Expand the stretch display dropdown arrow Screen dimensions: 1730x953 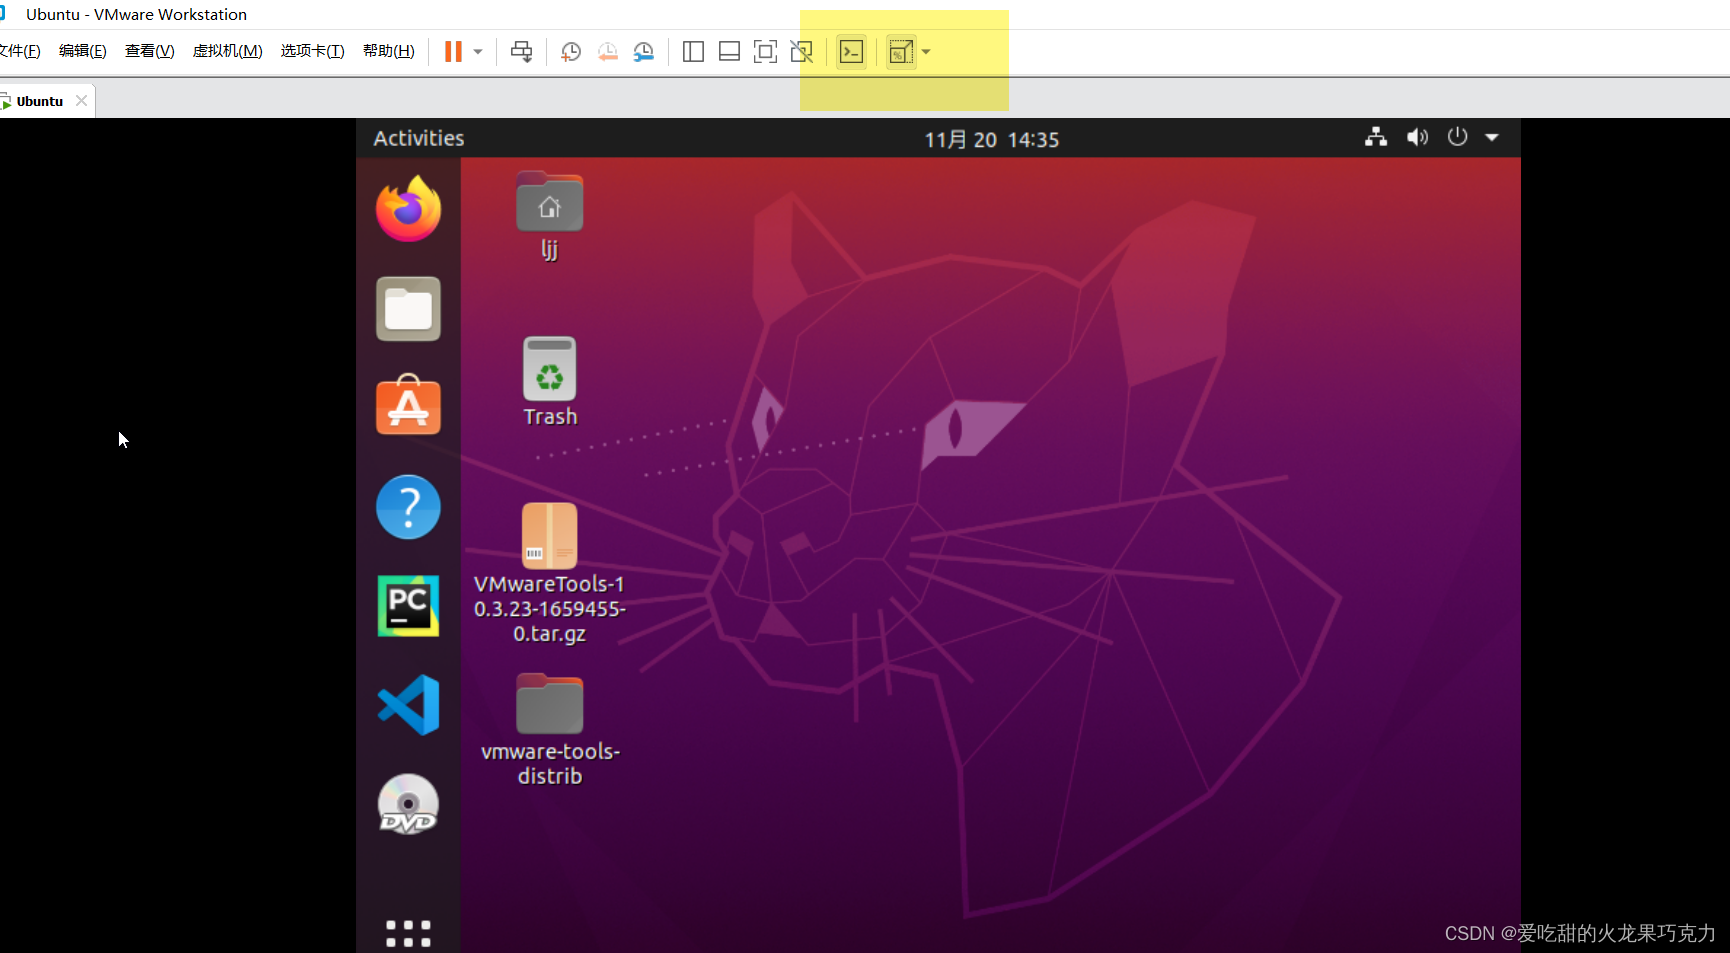pos(926,52)
